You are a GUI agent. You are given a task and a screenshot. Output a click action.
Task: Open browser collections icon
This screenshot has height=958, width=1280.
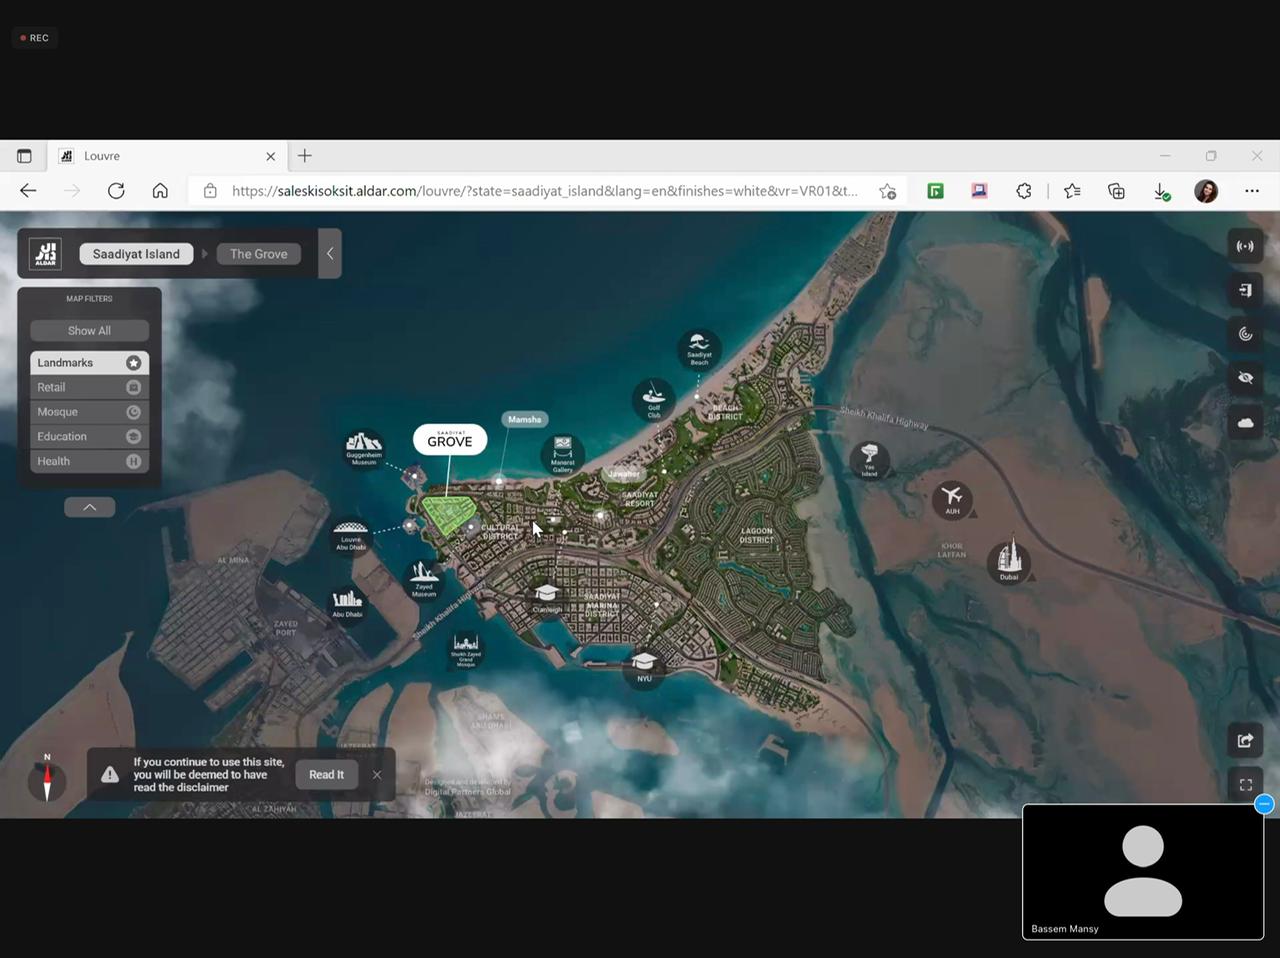(1117, 191)
